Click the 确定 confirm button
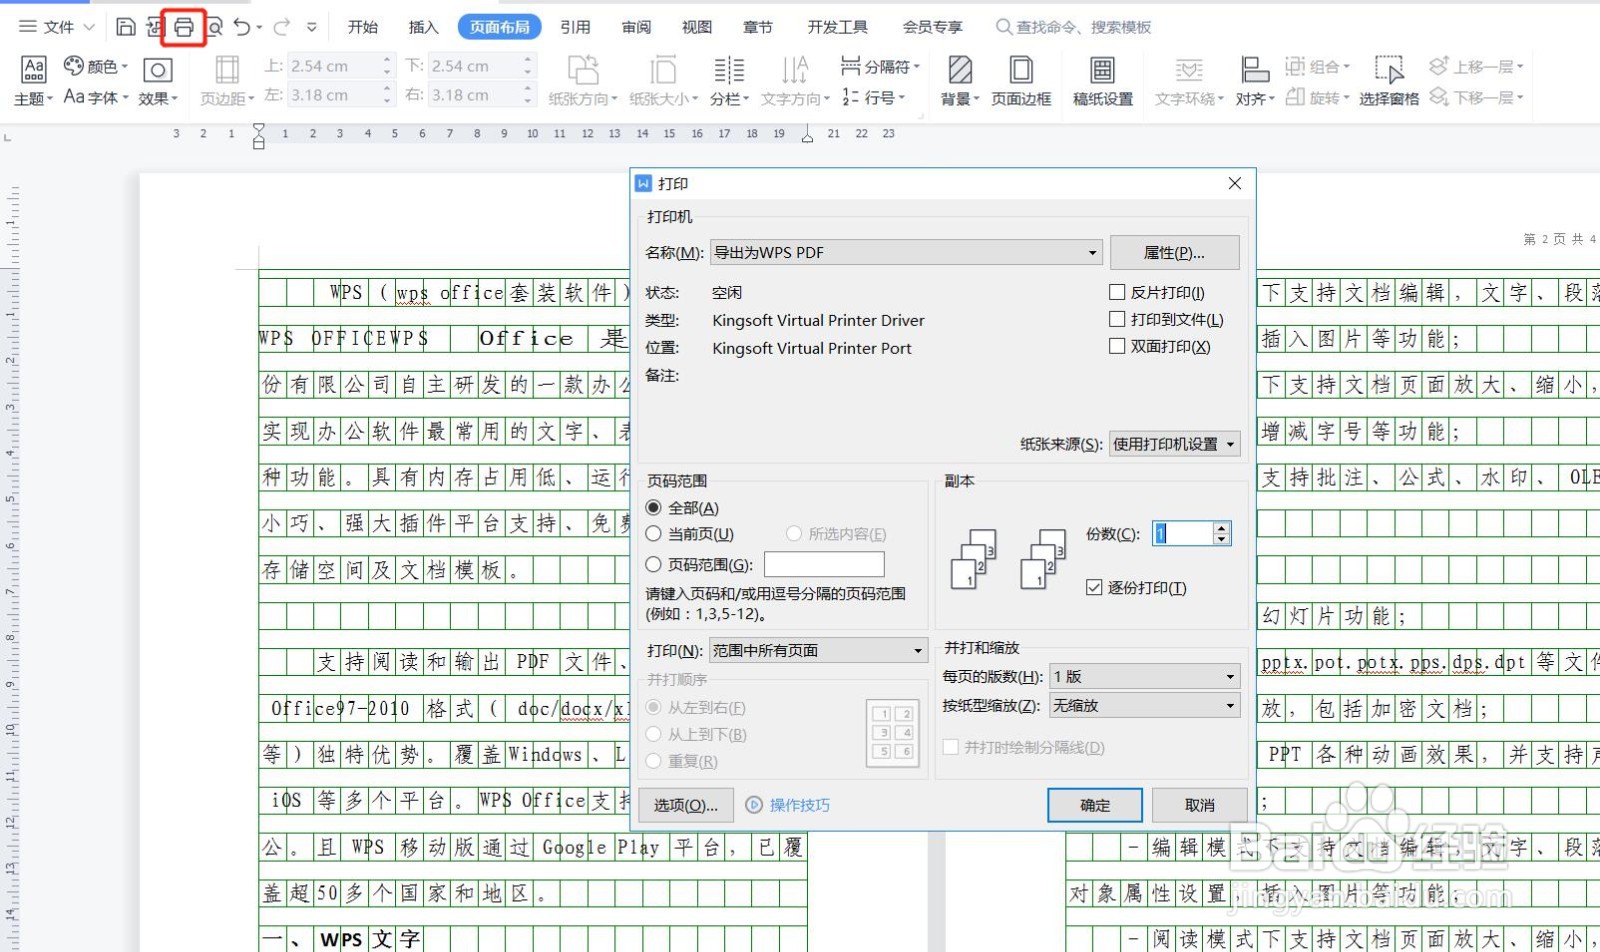The width and height of the screenshot is (1600, 952). pos(1094,805)
